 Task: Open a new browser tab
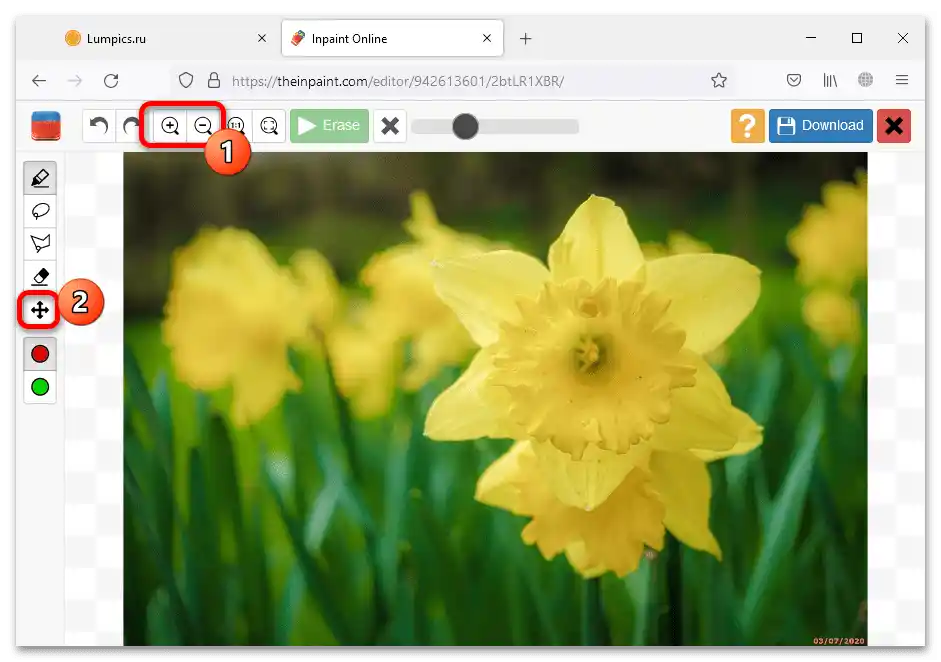(526, 38)
